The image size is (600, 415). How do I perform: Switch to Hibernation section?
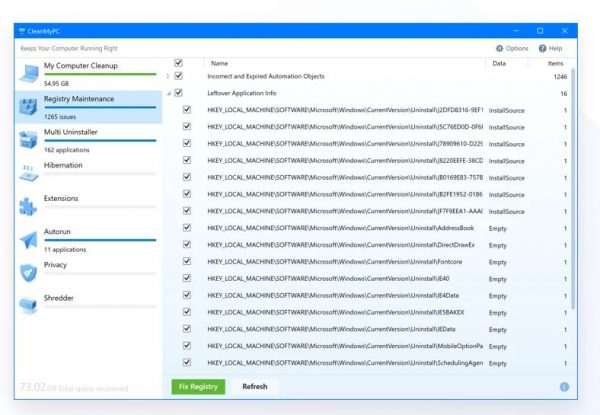[x=88, y=173]
